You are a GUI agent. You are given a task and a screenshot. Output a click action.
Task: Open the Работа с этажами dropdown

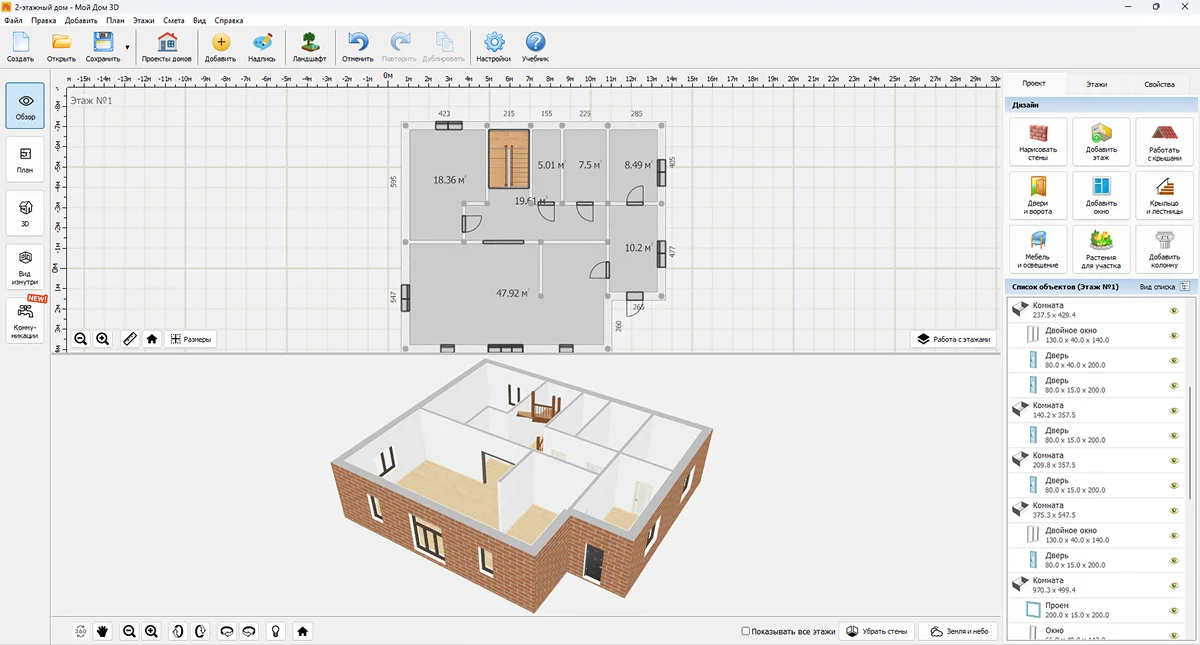point(953,339)
